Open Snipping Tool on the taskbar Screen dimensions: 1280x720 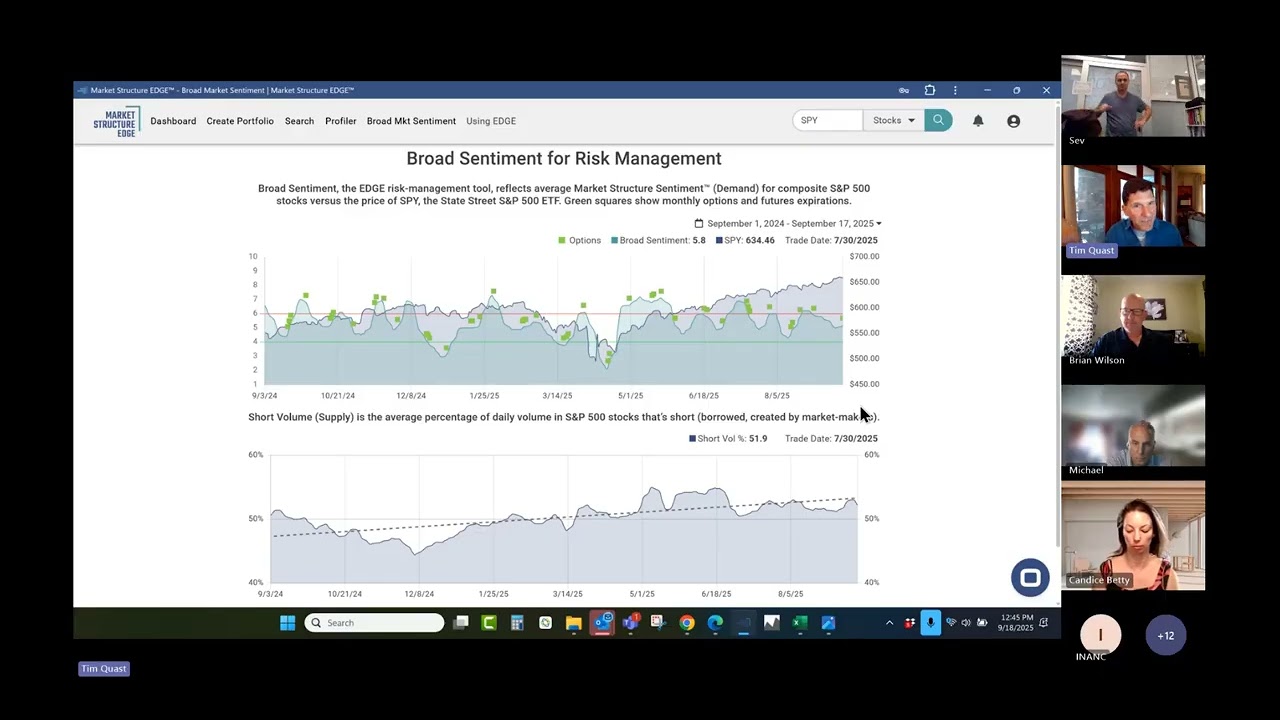click(x=658, y=623)
